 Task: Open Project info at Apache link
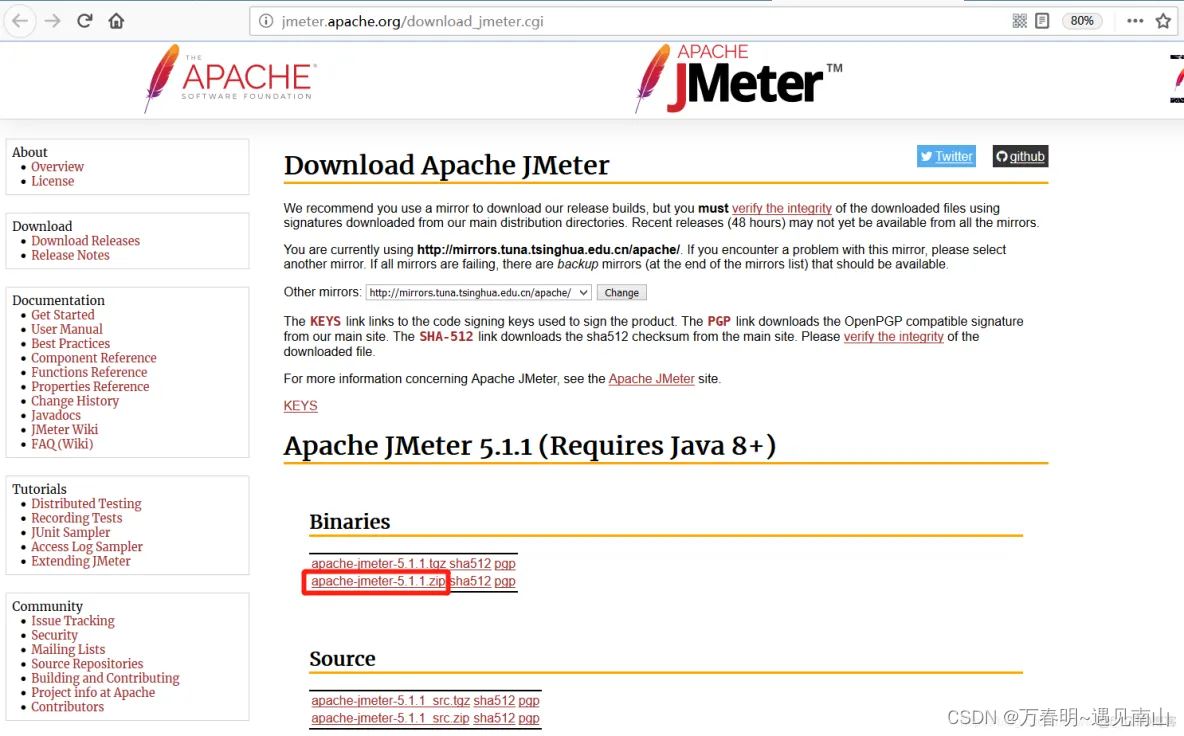click(x=93, y=692)
